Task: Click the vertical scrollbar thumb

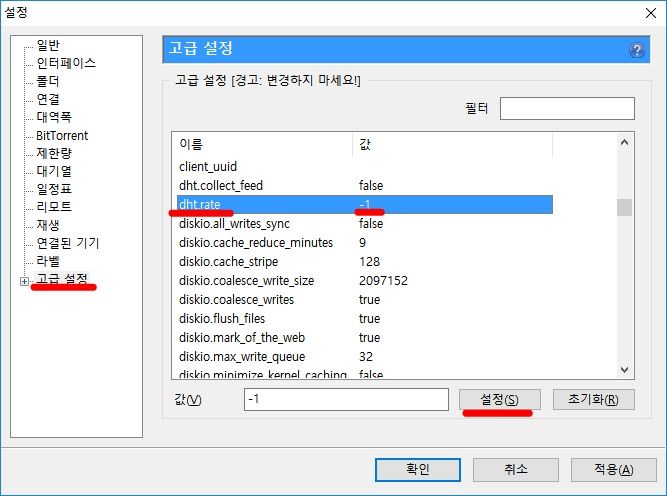Action: [624, 208]
